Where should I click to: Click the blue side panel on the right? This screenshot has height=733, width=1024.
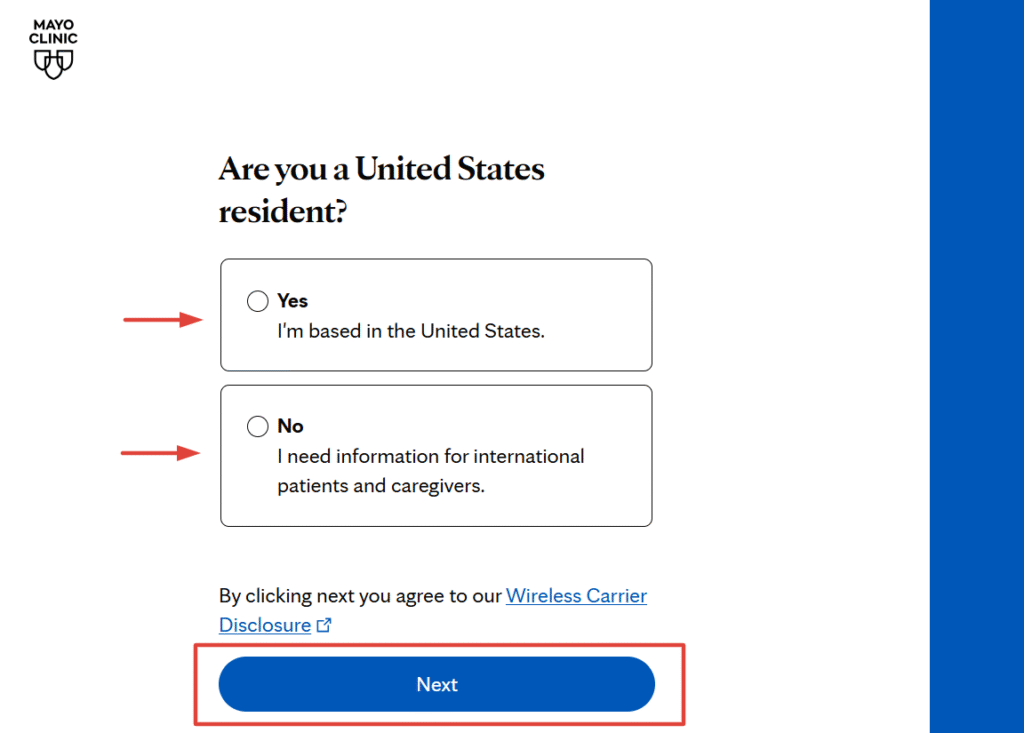click(976, 366)
